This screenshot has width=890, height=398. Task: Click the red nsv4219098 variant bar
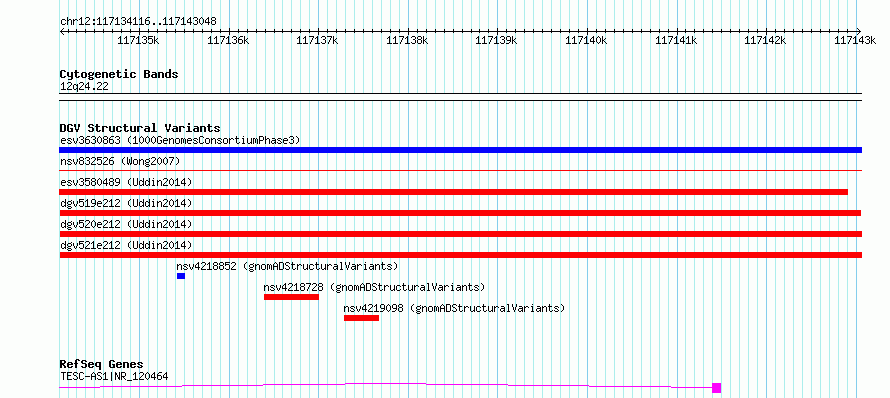click(361, 318)
